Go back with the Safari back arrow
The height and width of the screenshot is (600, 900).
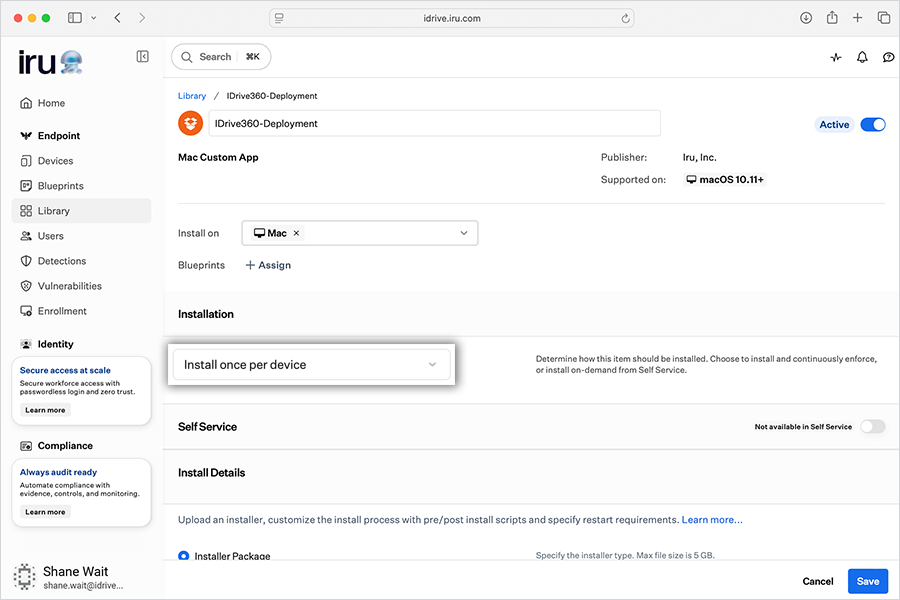(x=118, y=18)
